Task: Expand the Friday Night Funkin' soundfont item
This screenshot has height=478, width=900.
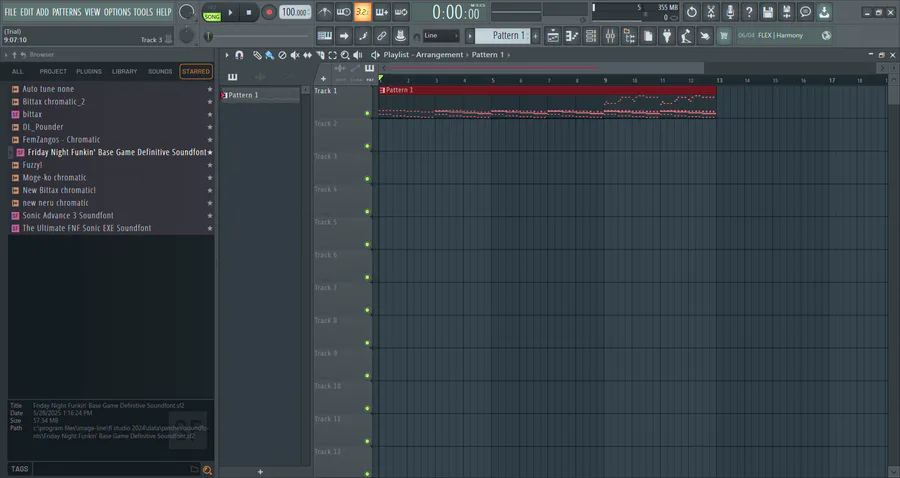Action: [x=10, y=152]
